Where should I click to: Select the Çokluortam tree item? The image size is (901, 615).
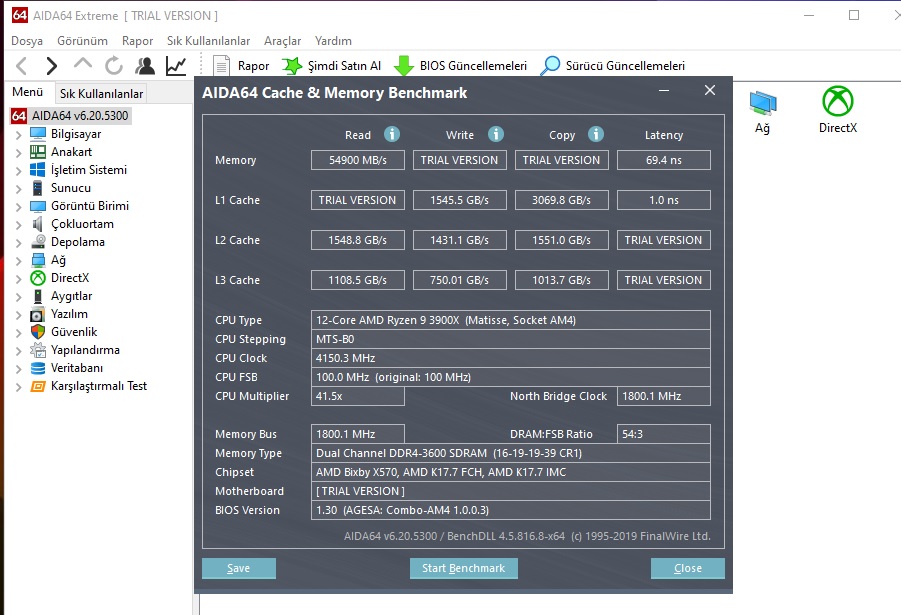[82, 224]
